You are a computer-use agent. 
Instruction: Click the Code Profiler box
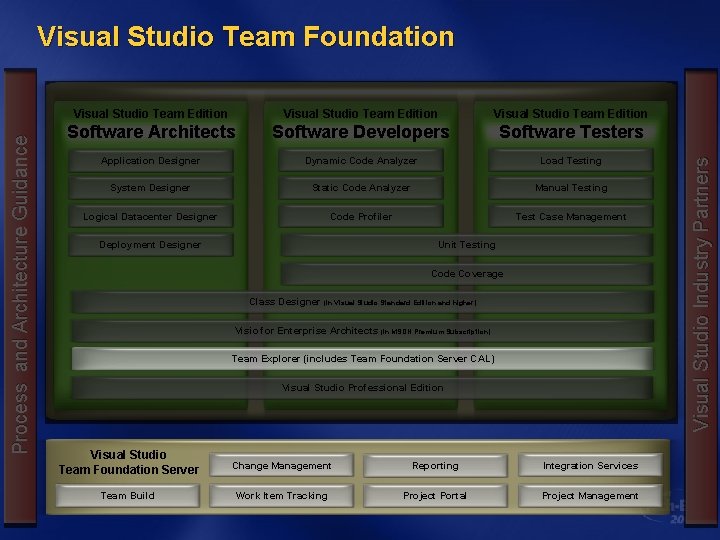pos(361,216)
